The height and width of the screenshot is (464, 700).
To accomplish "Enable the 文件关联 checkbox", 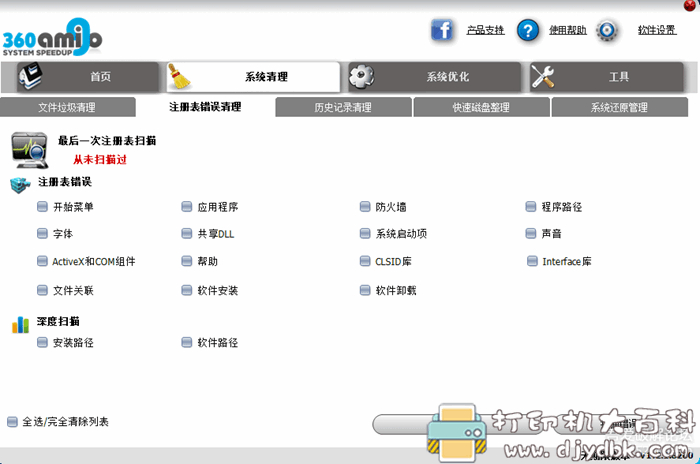I will [42, 291].
